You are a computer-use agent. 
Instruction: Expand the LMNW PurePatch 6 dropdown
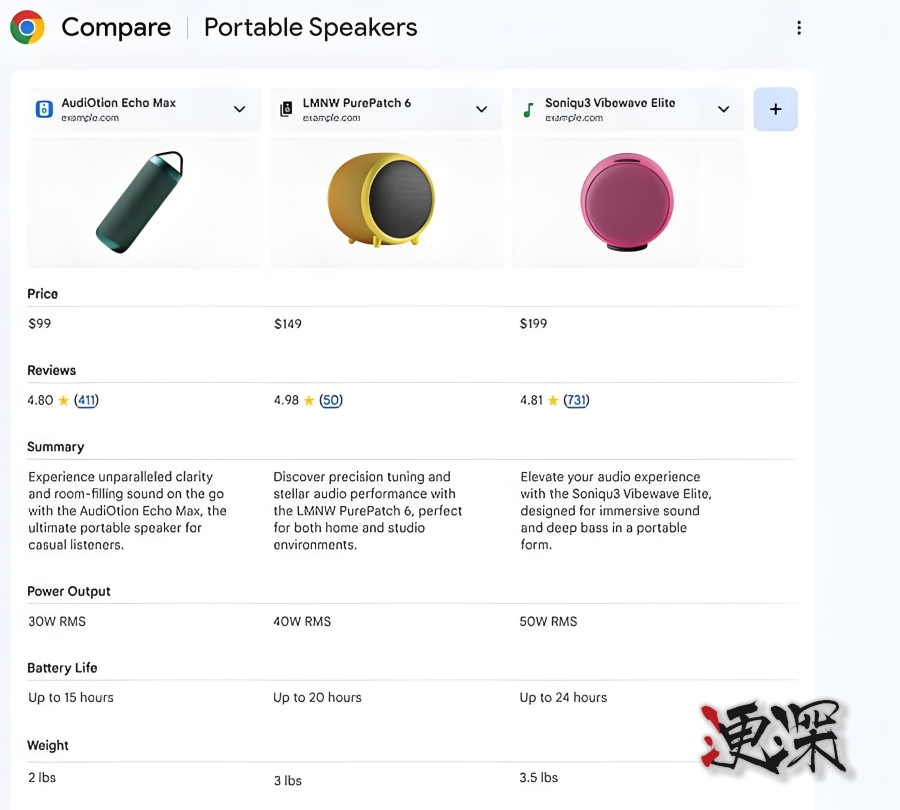click(x=481, y=109)
